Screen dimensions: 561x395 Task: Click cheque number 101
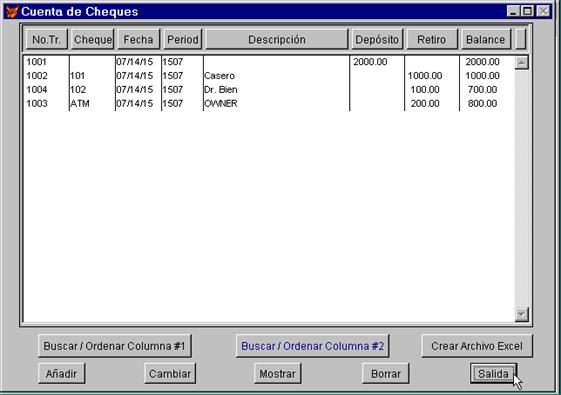click(x=77, y=75)
